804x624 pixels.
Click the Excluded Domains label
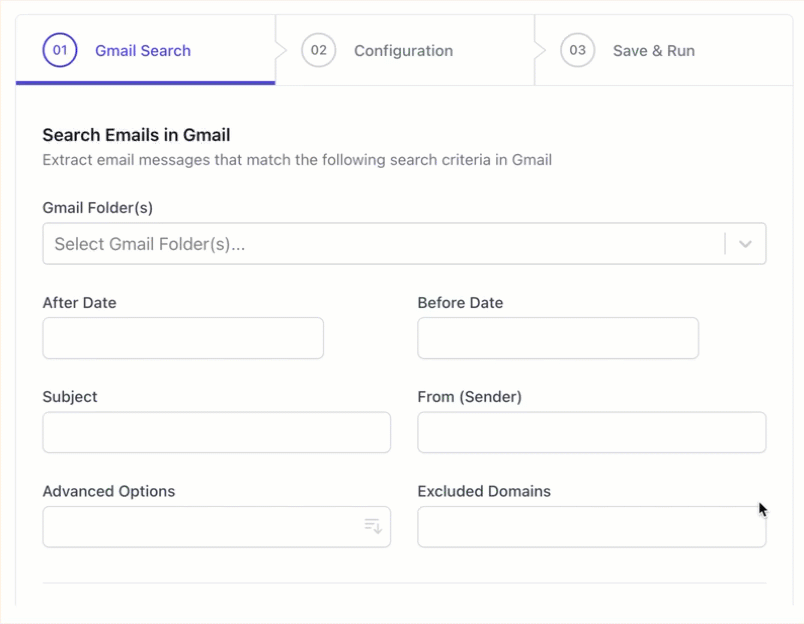pos(484,491)
